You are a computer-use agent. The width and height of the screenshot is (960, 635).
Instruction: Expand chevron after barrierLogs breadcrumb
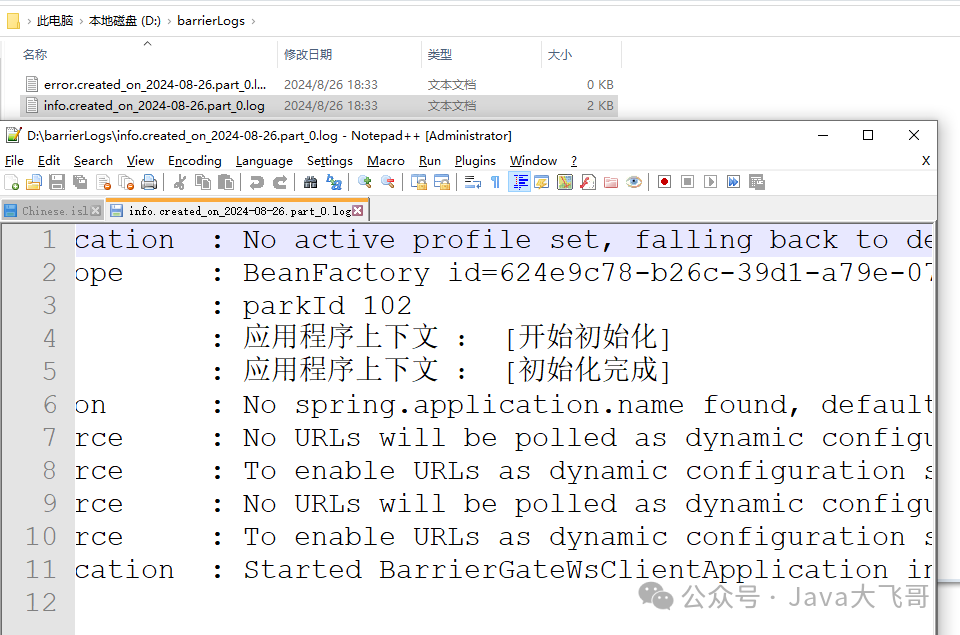point(253,21)
